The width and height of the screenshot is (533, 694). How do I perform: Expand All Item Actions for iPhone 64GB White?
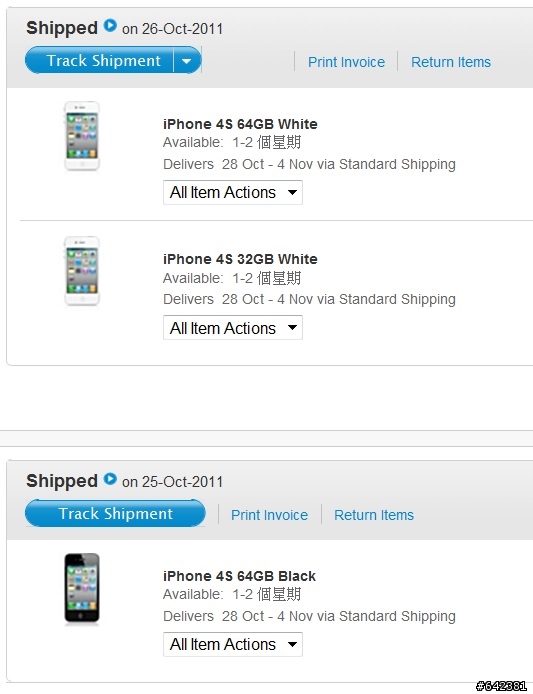(x=233, y=193)
